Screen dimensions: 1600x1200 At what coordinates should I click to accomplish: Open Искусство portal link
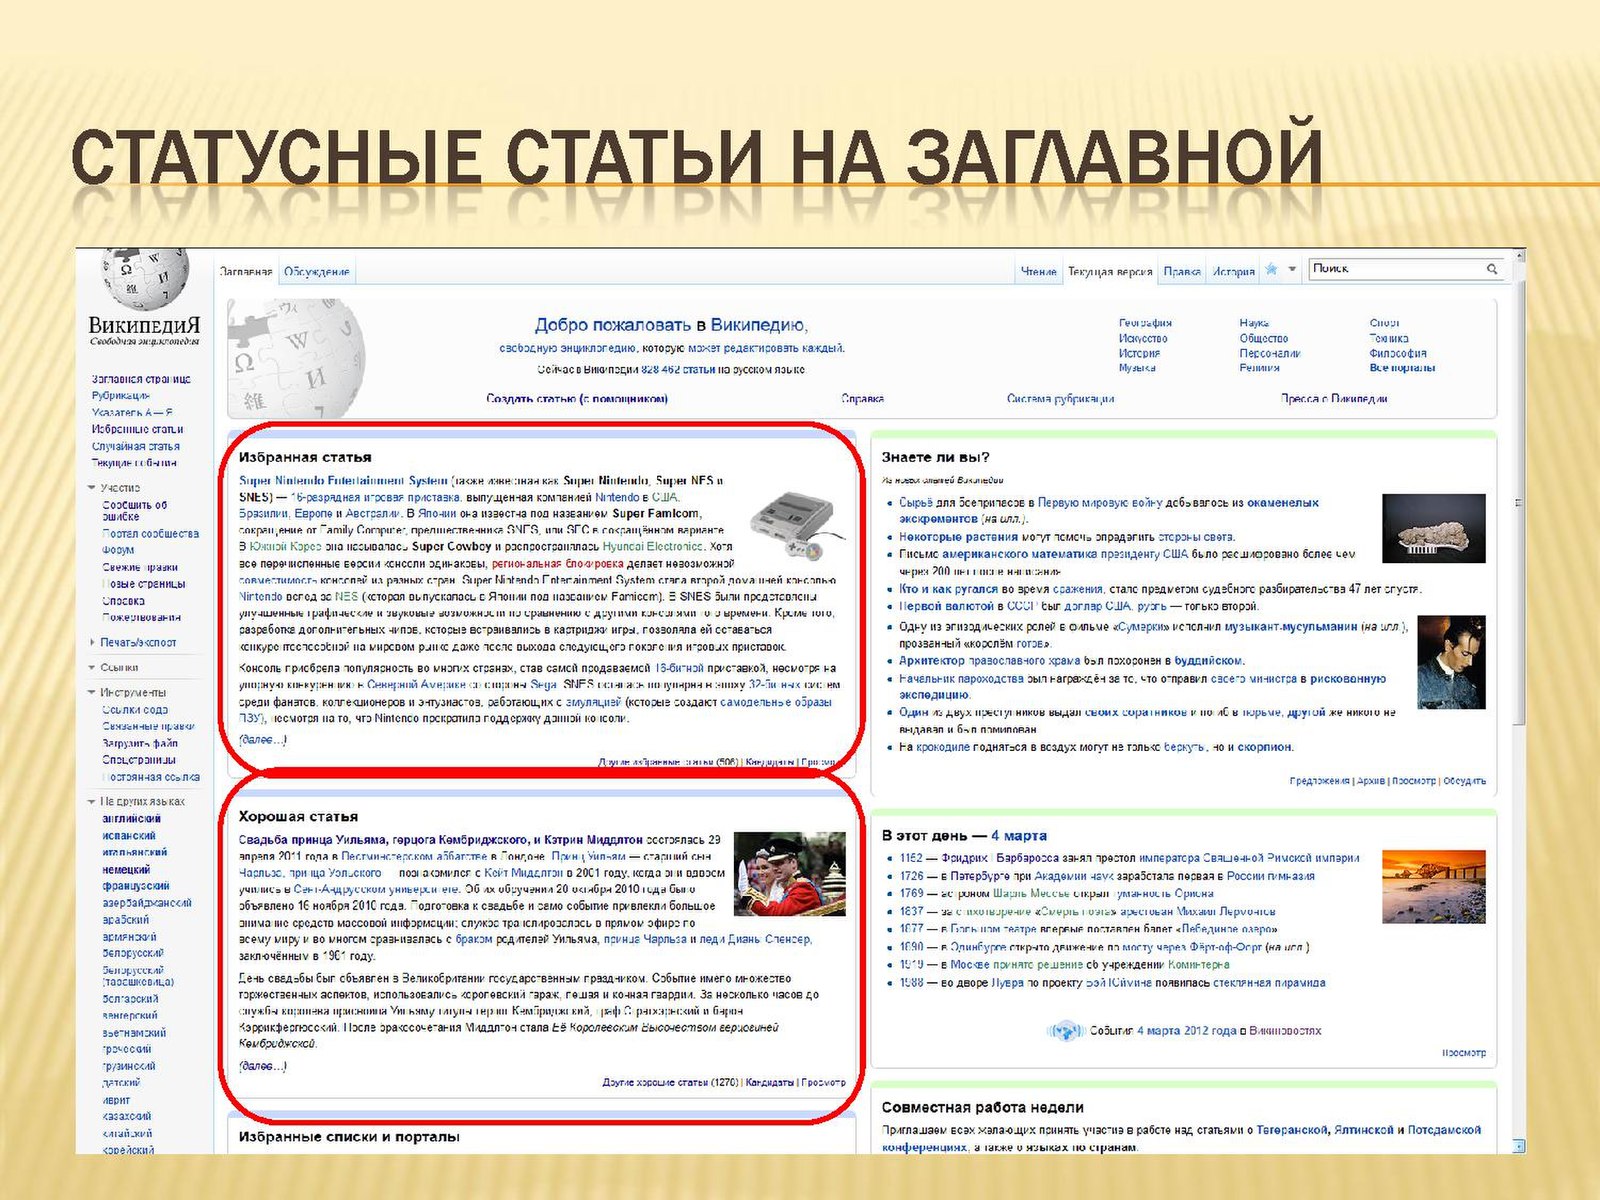tap(1143, 338)
